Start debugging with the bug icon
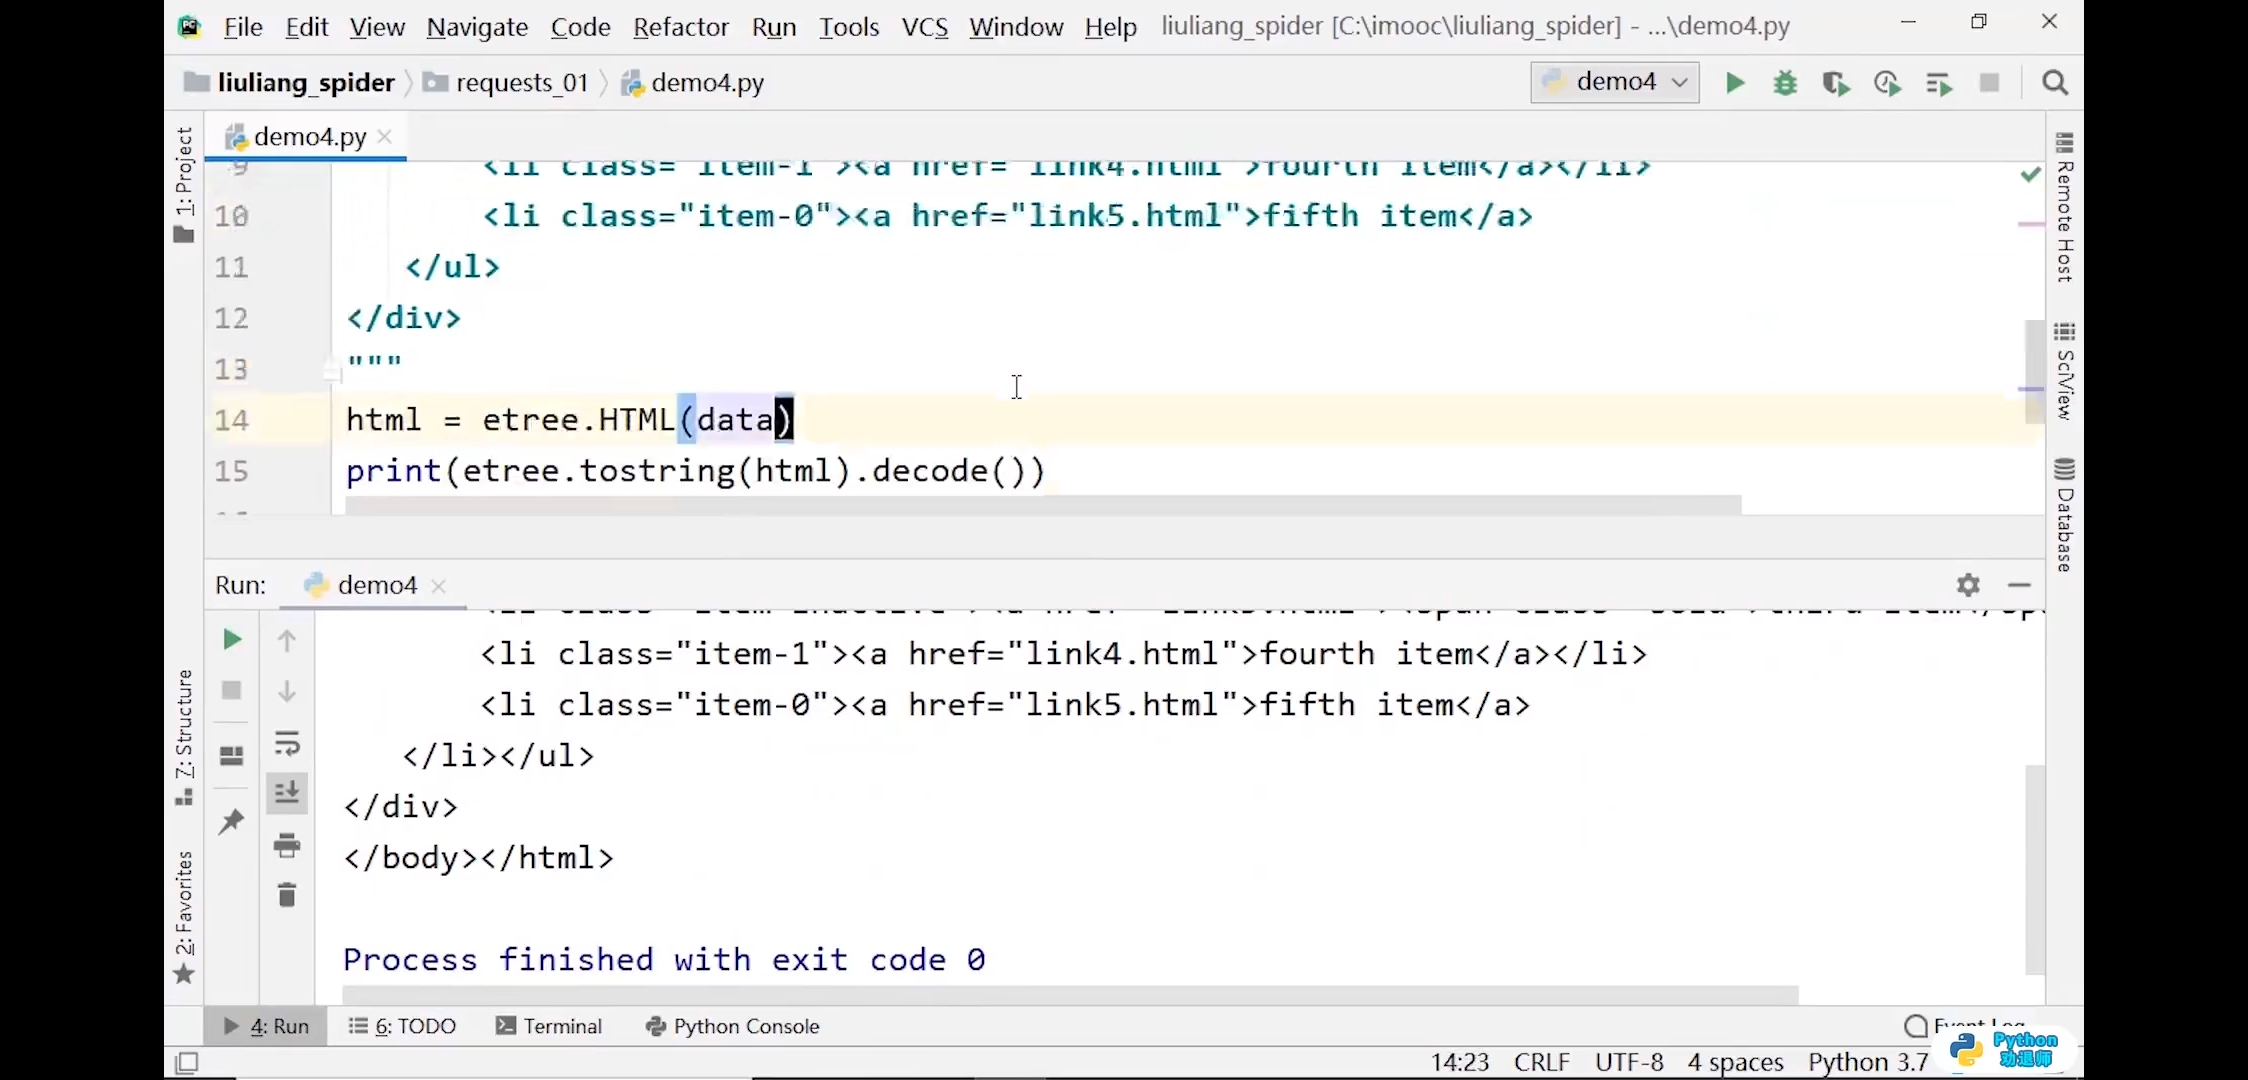The height and width of the screenshot is (1080, 2248). click(x=1785, y=83)
